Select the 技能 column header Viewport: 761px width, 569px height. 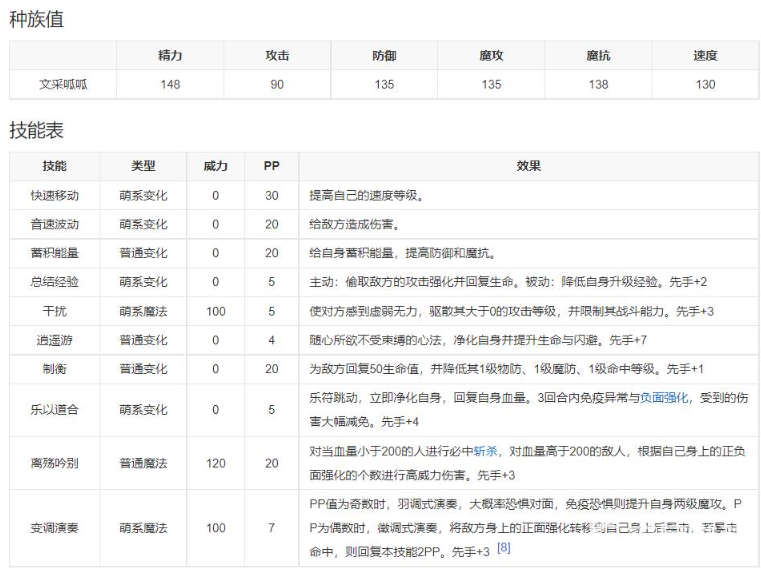(x=54, y=166)
